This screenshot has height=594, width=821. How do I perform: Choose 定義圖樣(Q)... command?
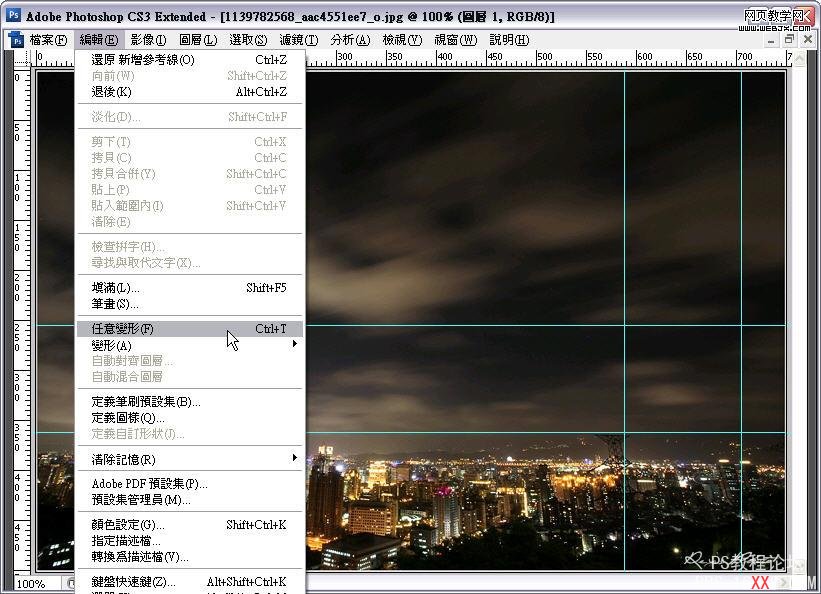click(x=190, y=418)
